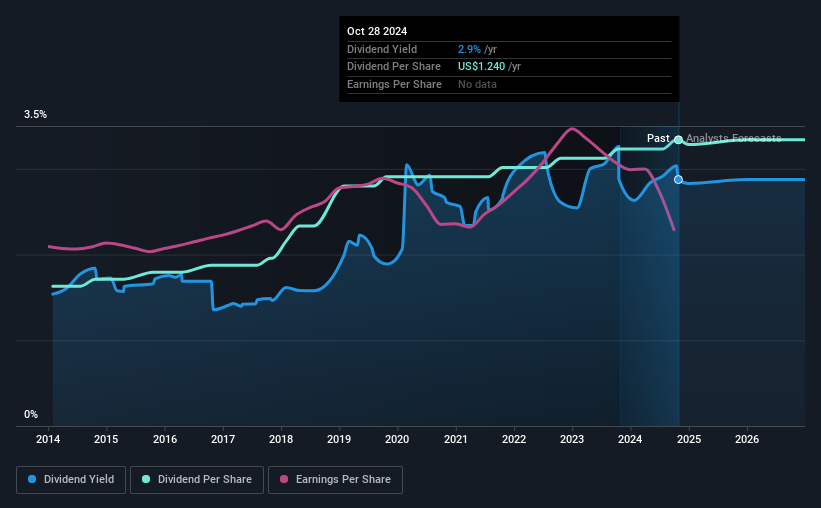The height and width of the screenshot is (508, 821).
Task: Click the 0% y-axis label
Action: click(x=31, y=414)
